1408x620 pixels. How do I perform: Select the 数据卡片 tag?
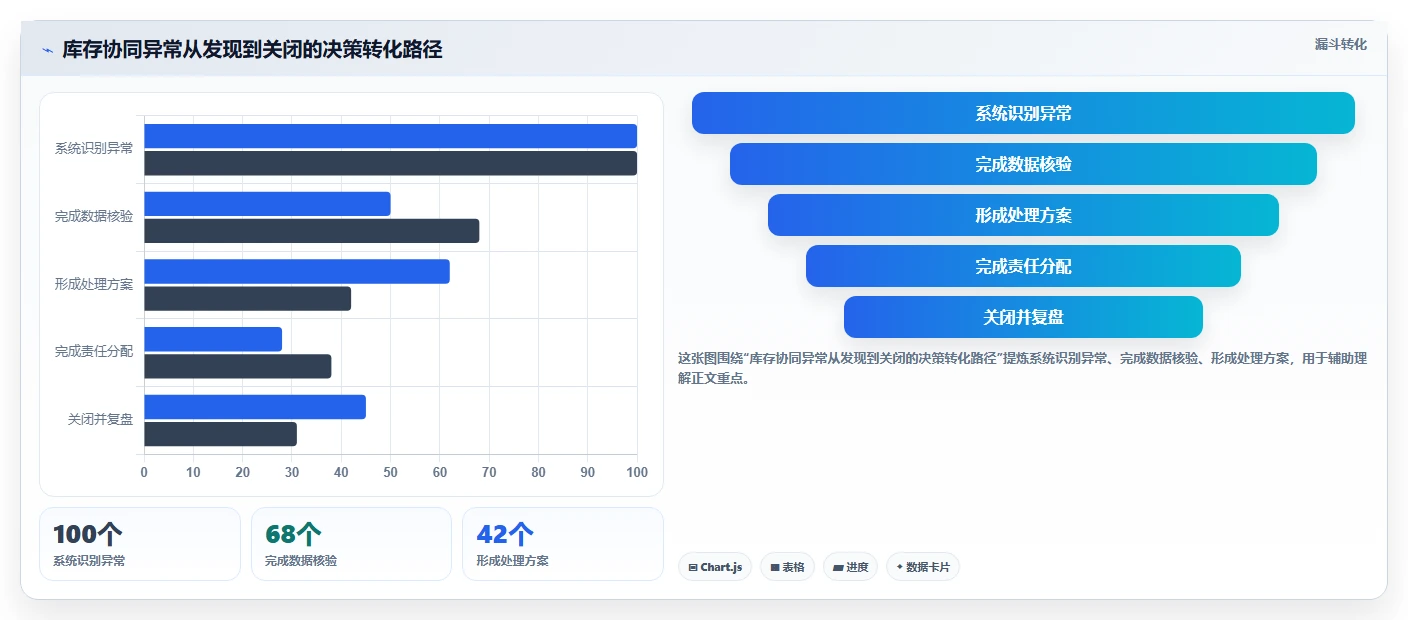click(x=923, y=567)
